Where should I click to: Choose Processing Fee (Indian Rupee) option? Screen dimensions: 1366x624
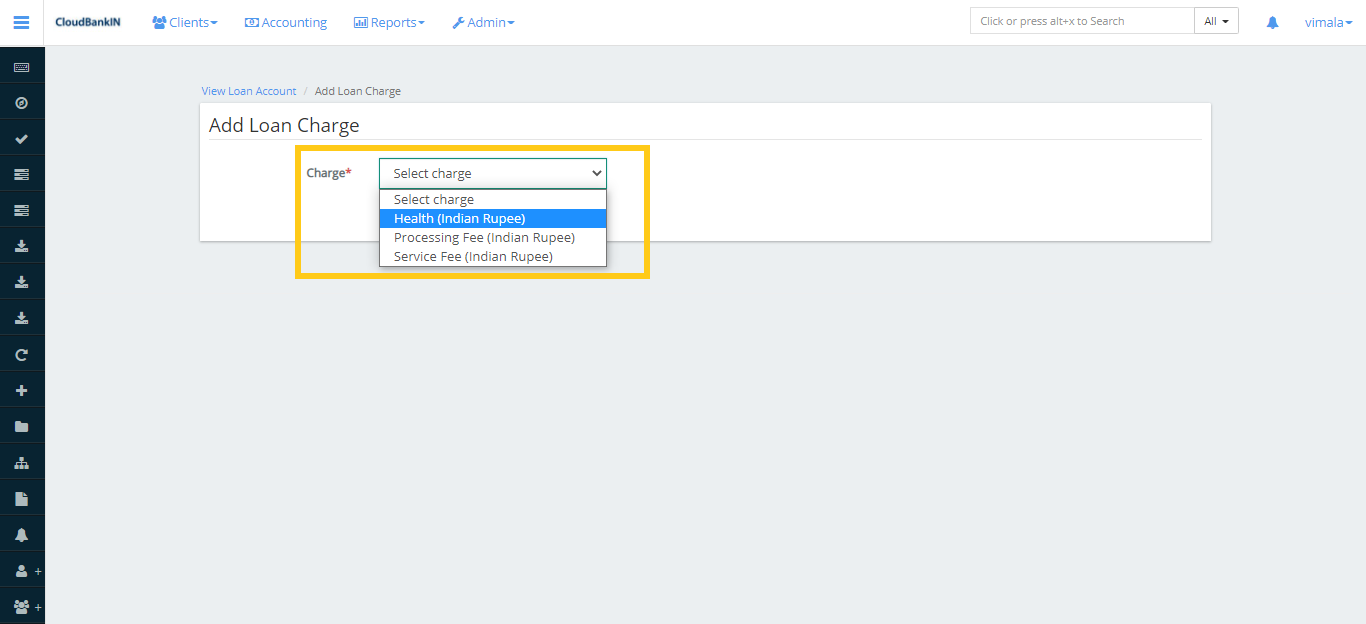[x=484, y=238]
